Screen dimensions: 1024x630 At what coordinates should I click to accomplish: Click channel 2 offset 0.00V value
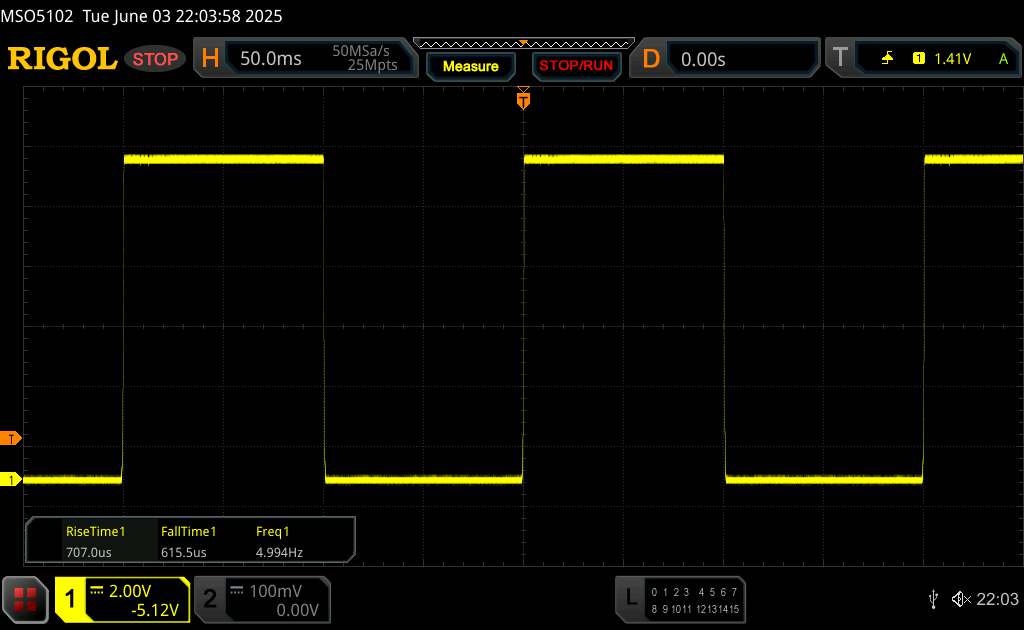click(x=297, y=610)
